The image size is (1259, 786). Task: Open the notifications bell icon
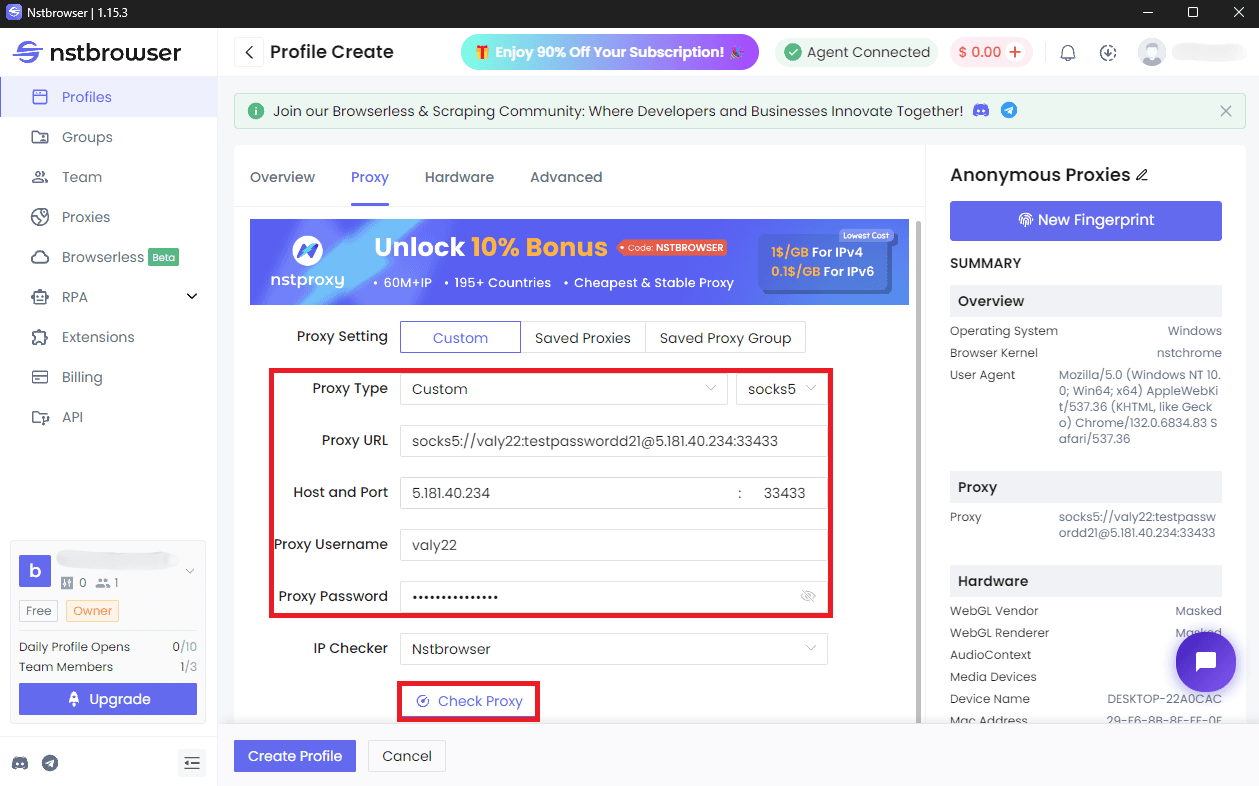tap(1068, 53)
